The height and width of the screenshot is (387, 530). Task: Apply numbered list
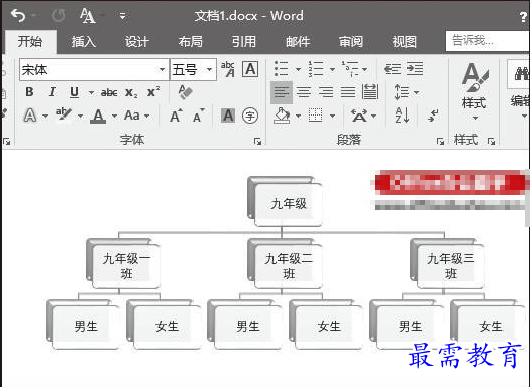coord(316,69)
